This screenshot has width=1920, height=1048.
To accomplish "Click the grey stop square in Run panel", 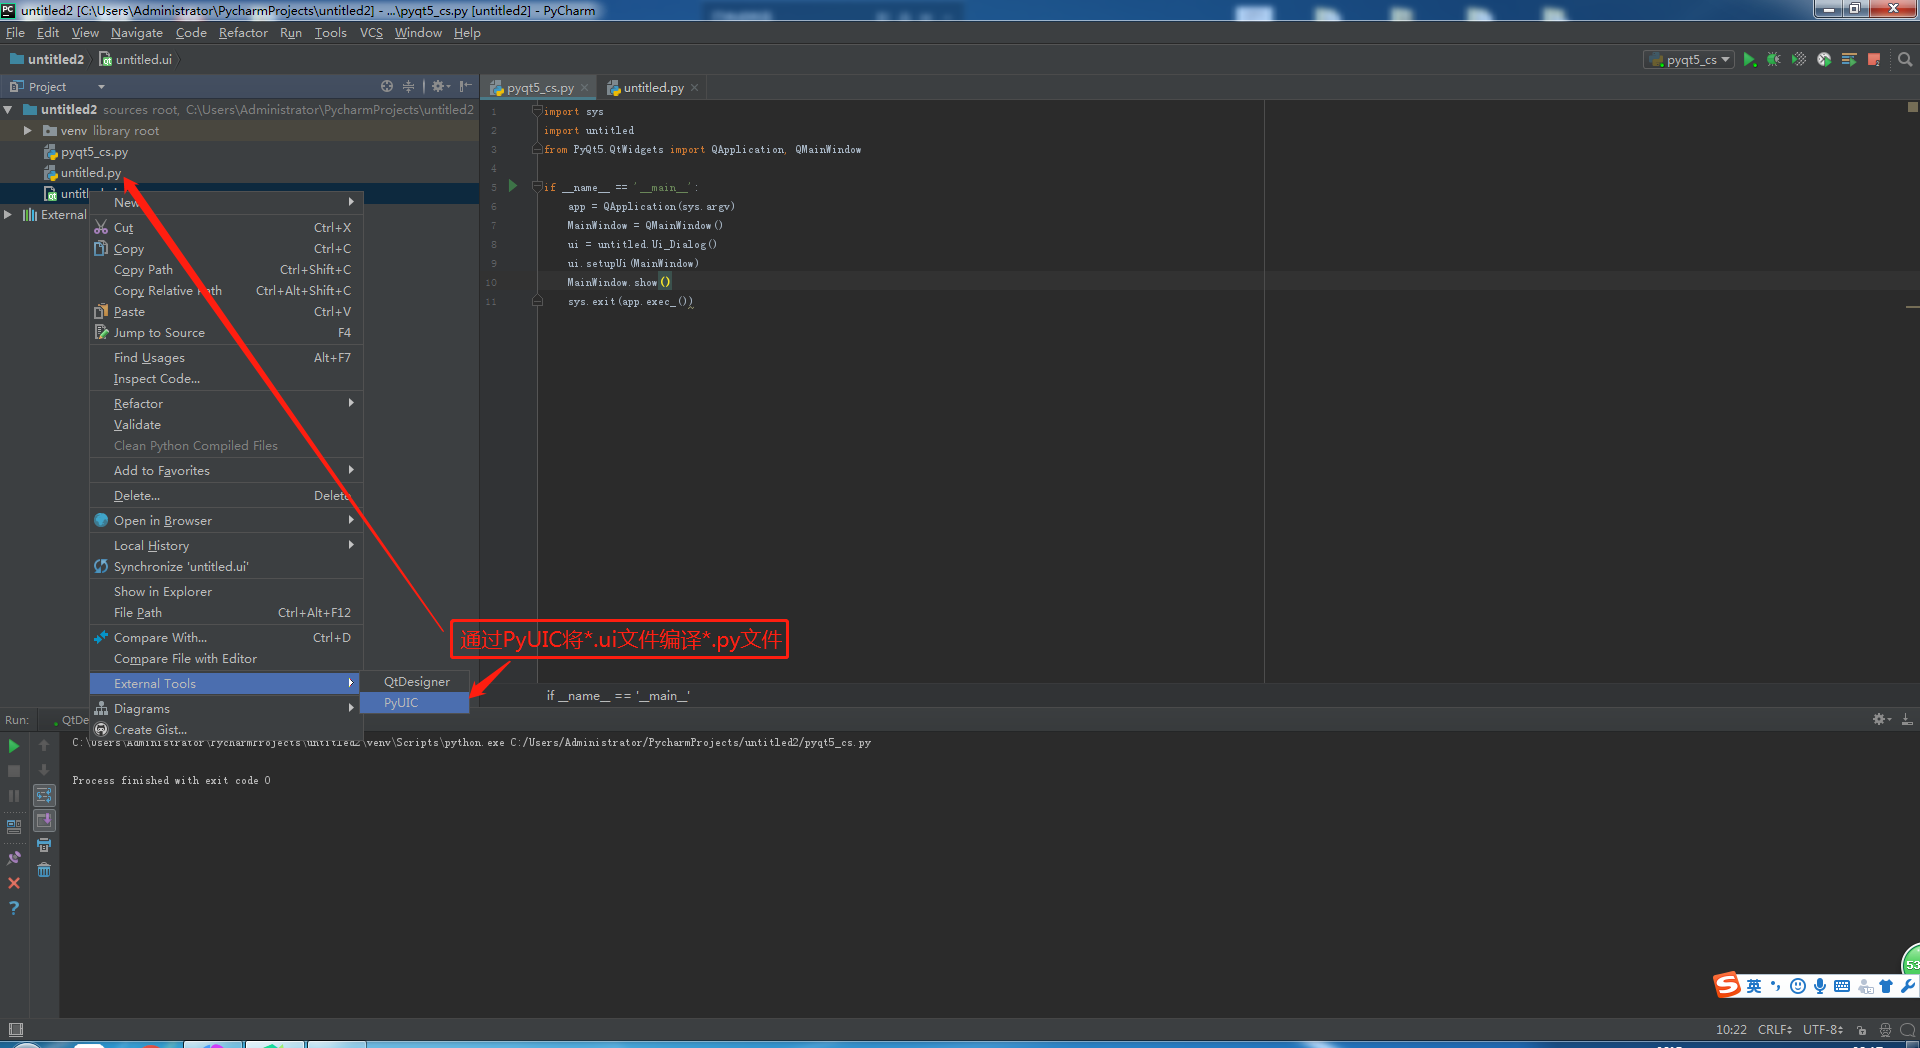I will tap(14, 771).
